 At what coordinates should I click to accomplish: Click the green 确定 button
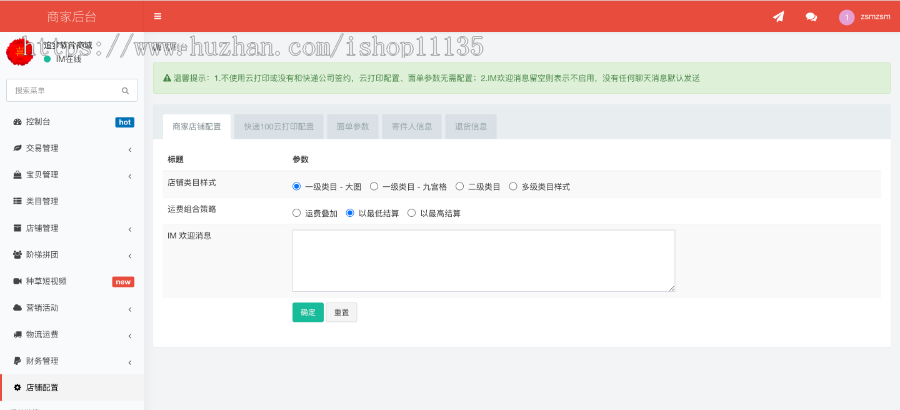307,313
